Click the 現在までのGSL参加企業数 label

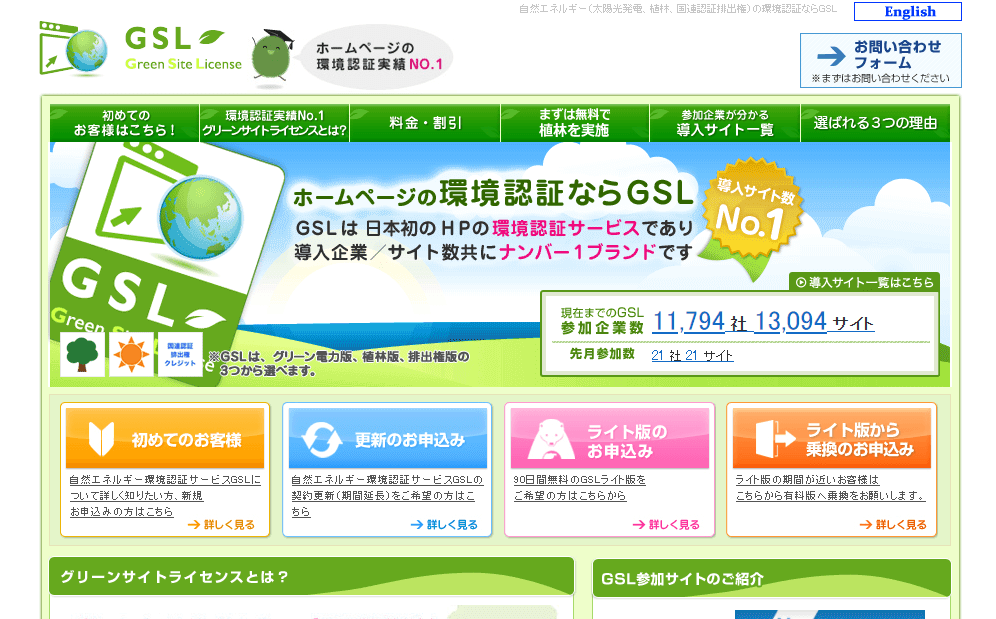602,320
